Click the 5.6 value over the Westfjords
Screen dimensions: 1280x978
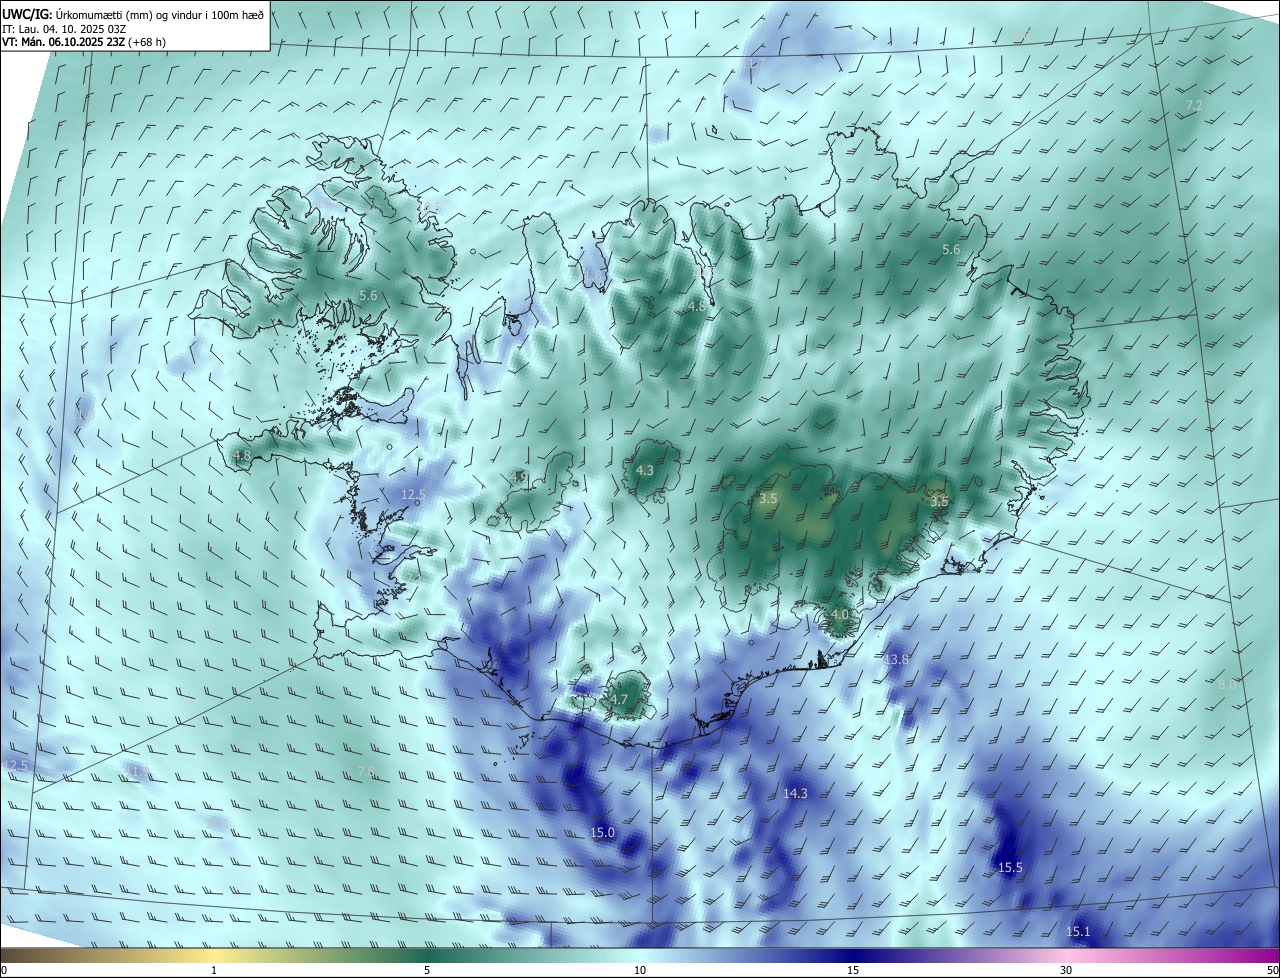(368, 295)
